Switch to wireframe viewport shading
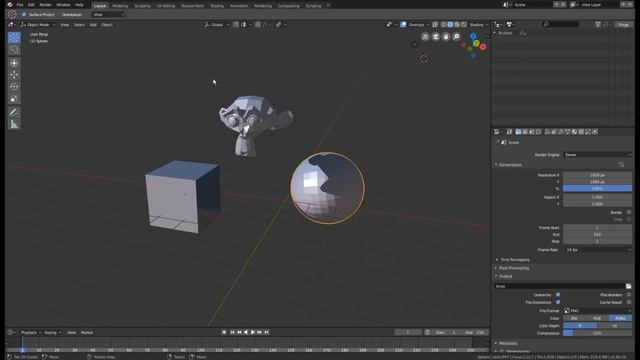 [444, 25]
